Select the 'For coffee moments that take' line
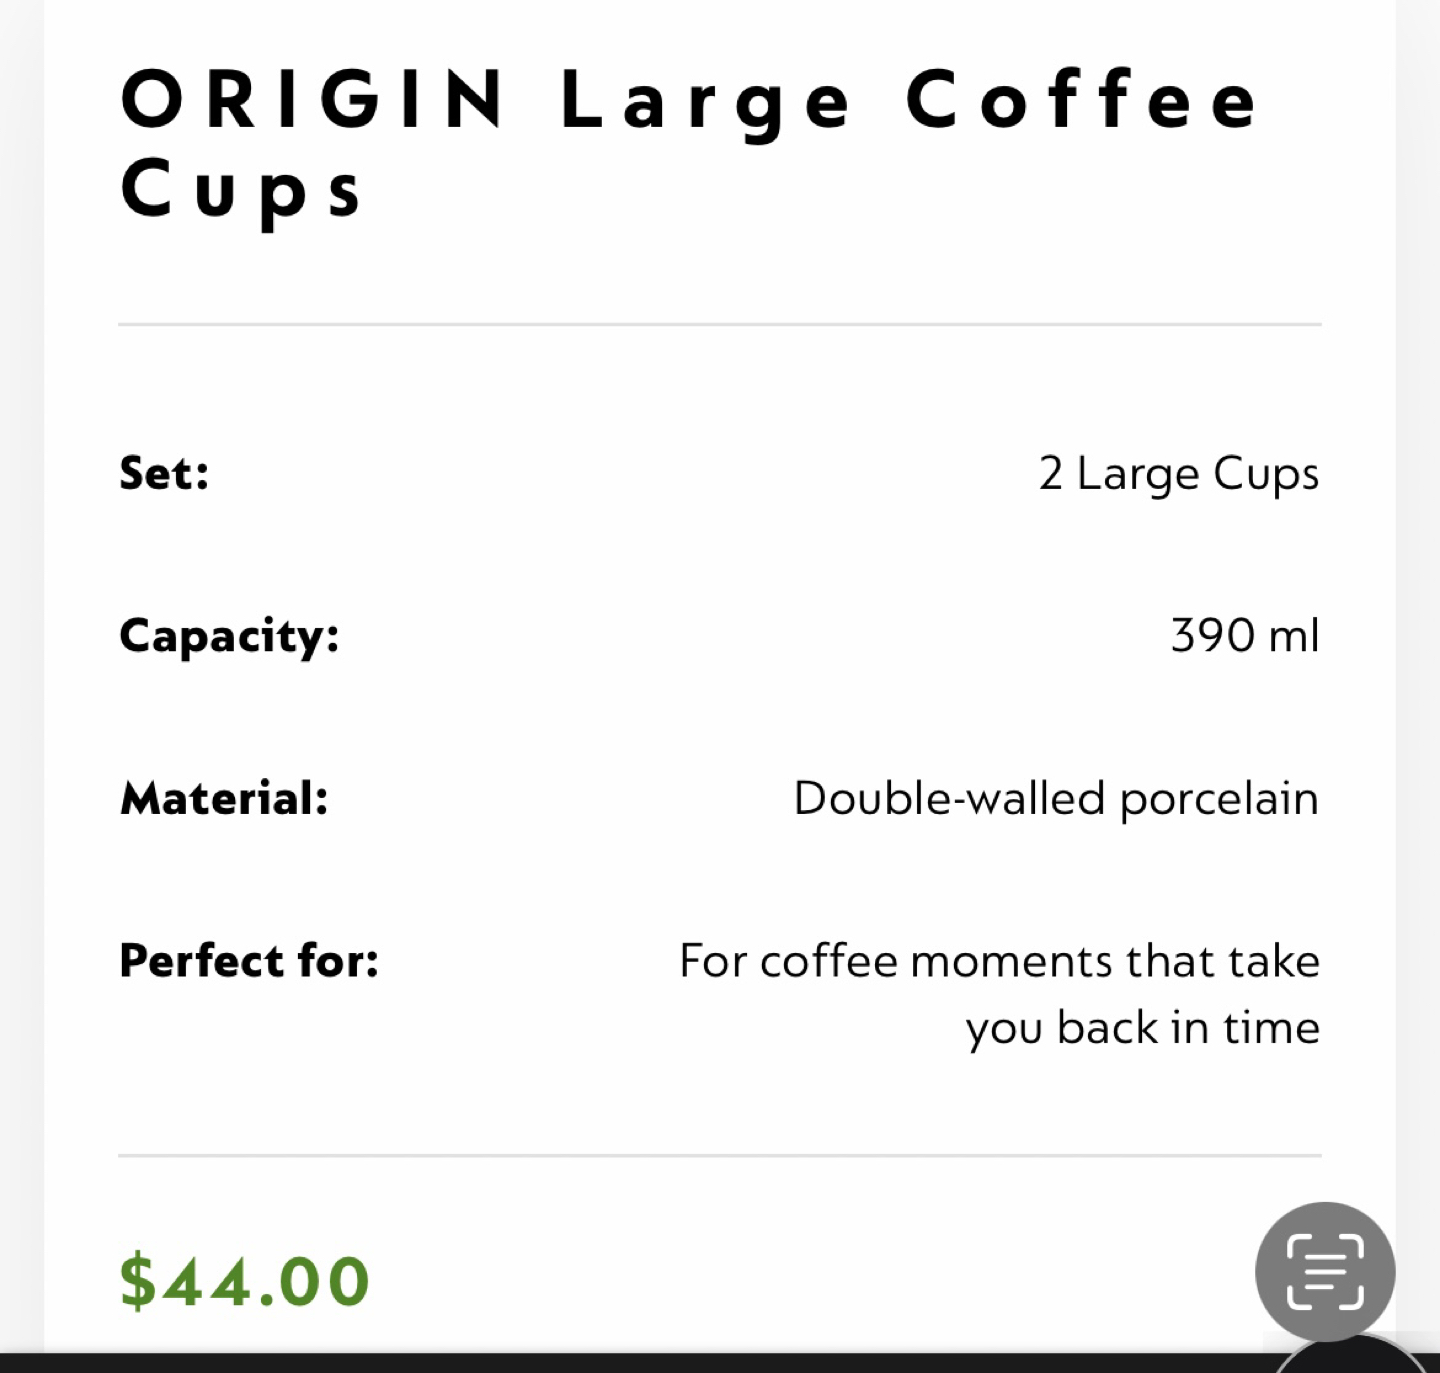 [1000, 961]
